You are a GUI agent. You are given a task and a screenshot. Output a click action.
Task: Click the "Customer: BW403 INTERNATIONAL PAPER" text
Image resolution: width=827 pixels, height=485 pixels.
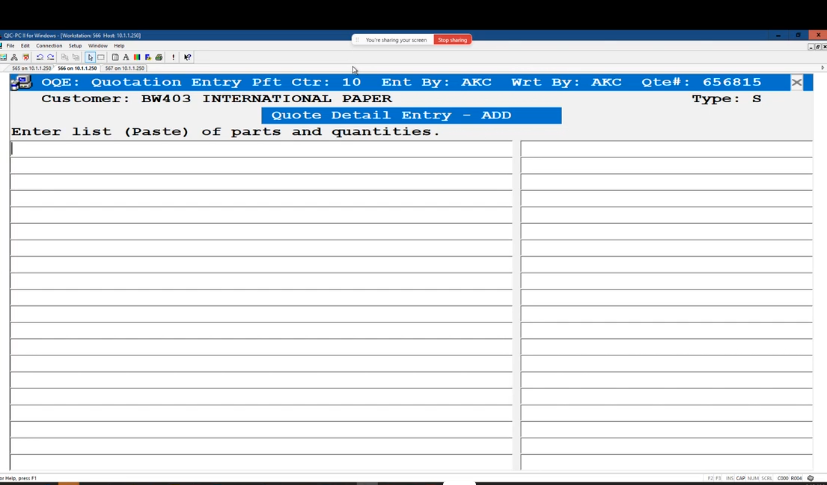pos(217,99)
